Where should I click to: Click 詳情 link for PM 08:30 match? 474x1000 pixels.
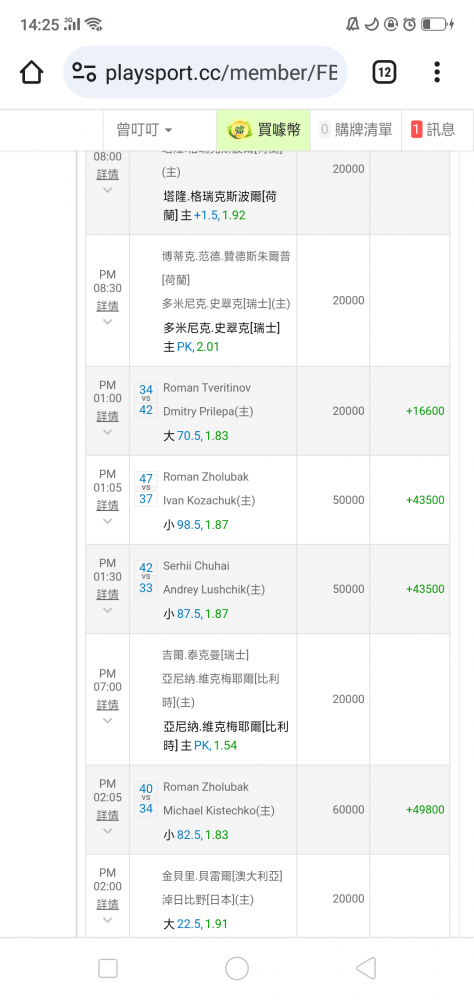point(107,306)
